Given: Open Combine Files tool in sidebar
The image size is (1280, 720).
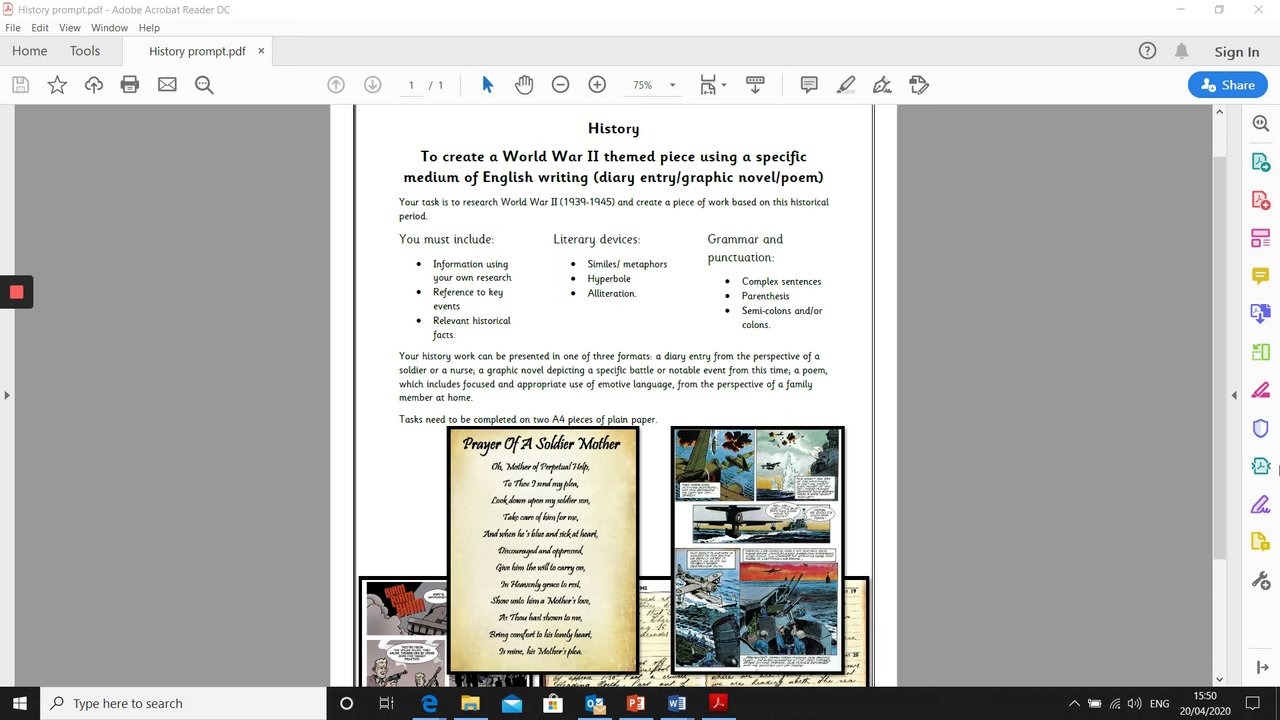Looking at the screenshot, I should click(x=1260, y=314).
